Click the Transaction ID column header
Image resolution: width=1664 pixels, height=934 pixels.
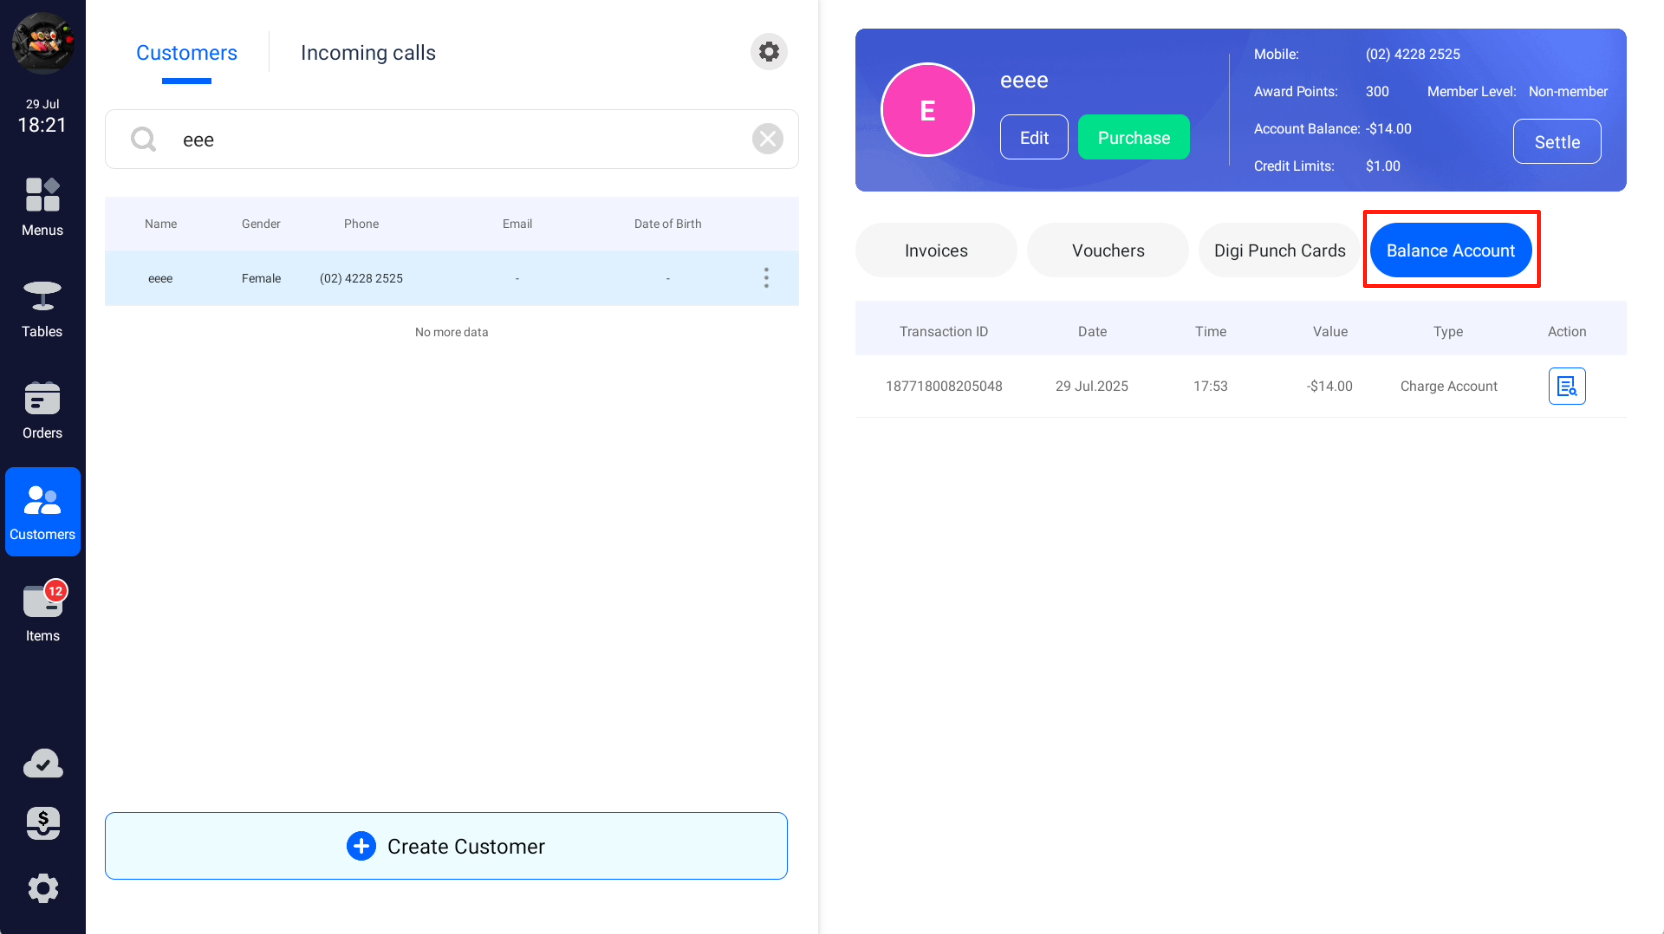click(x=943, y=331)
